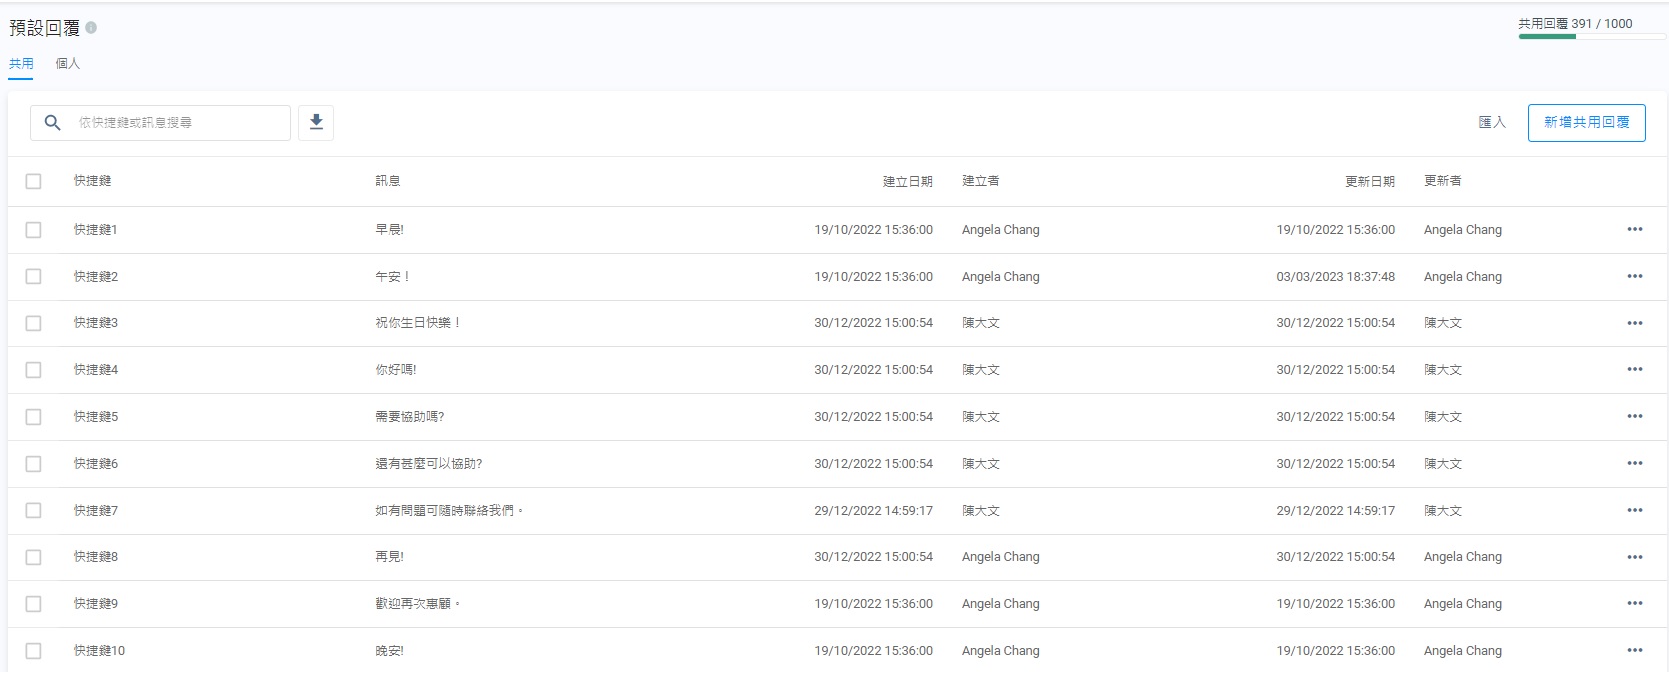This screenshot has width=1669, height=695.
Task: Expand the actions menu for 快捷鍵8
Action: [x=1634, y=557]
